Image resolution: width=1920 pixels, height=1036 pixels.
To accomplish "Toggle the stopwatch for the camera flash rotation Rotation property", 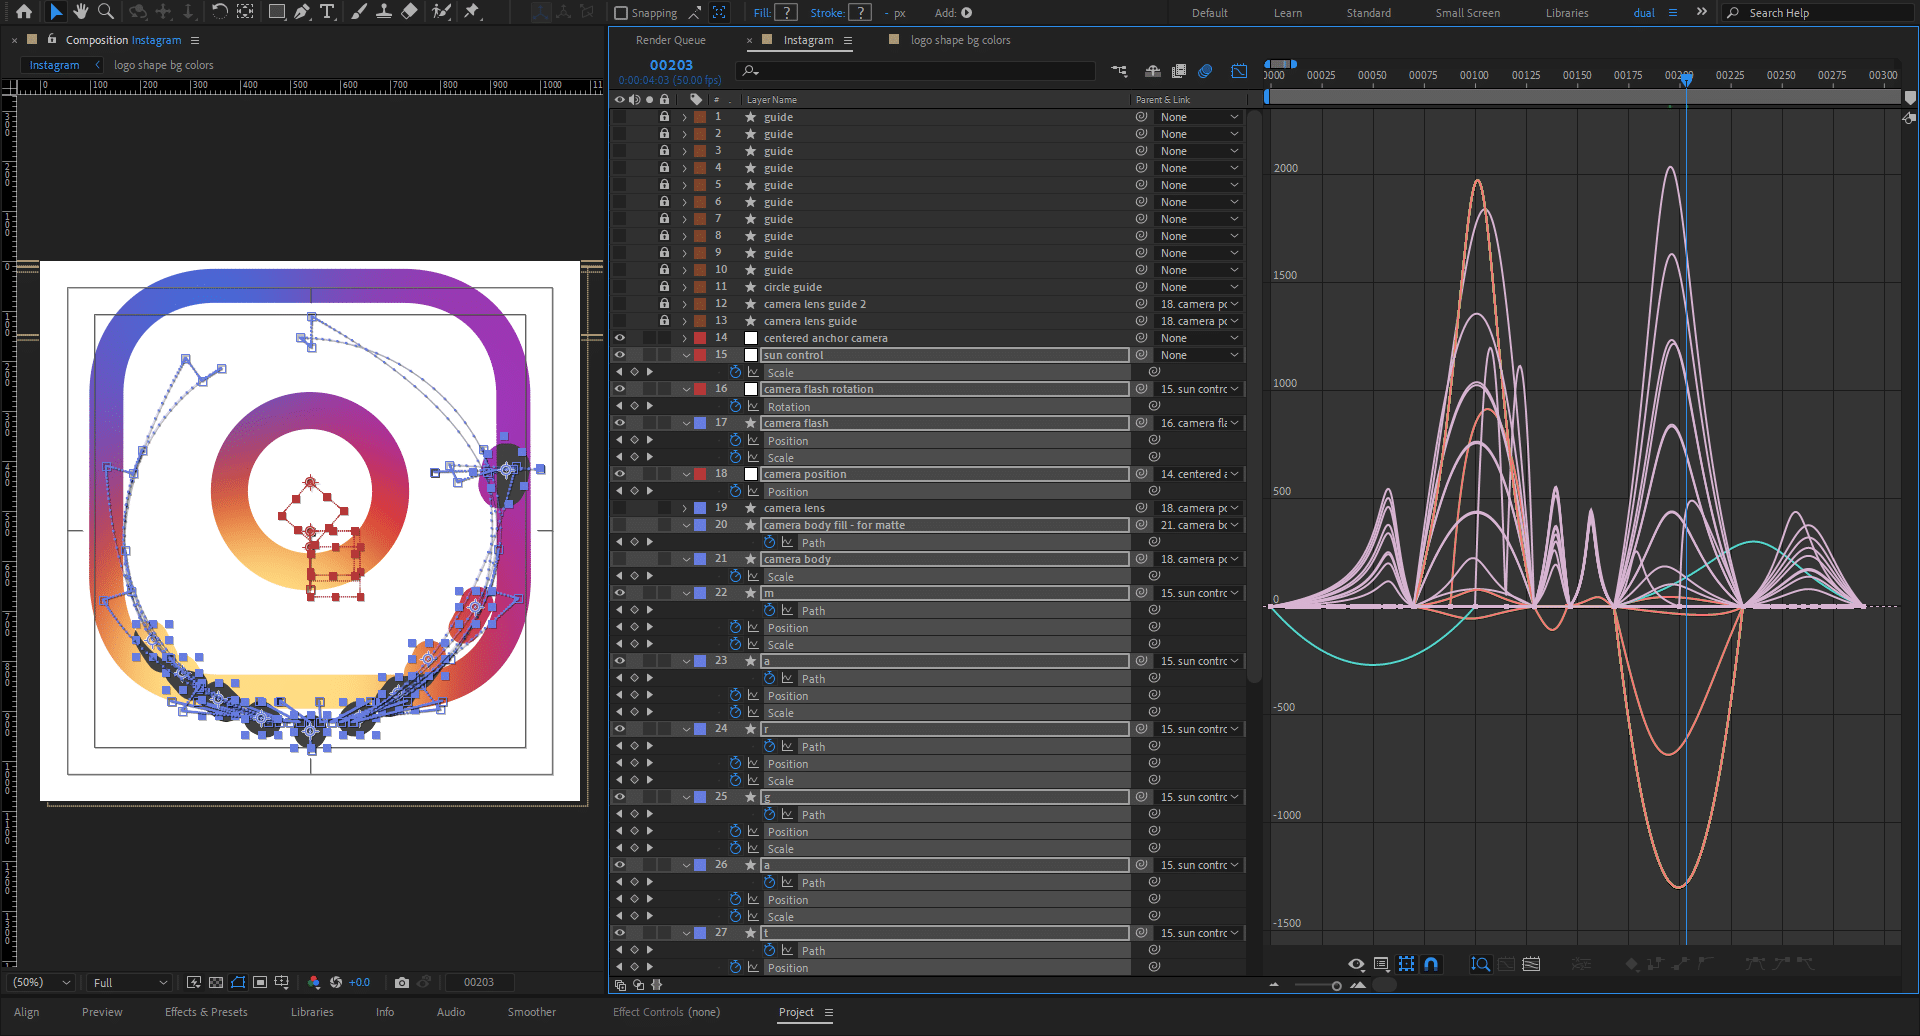I will tap(735, 407).
